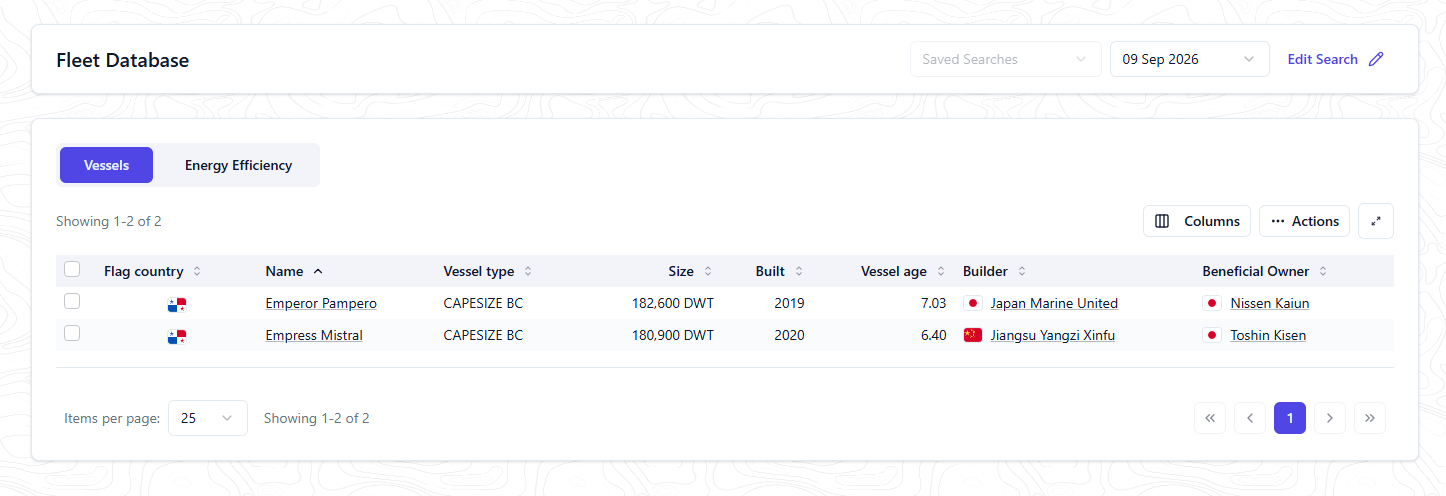Open the Nissen Kaiun owner link
Image resolution: width=1446 pixels, height=496 pixels.
click(x=1270, y=303)
